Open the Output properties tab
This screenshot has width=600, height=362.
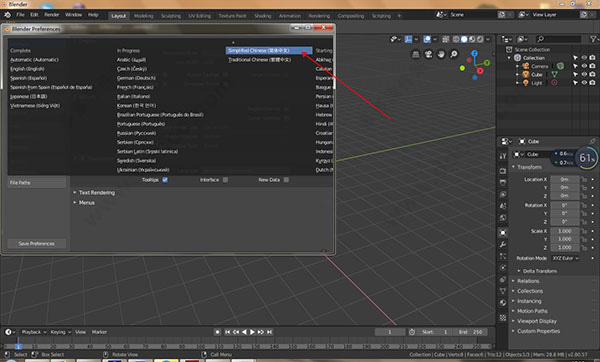tap(503, 183)
